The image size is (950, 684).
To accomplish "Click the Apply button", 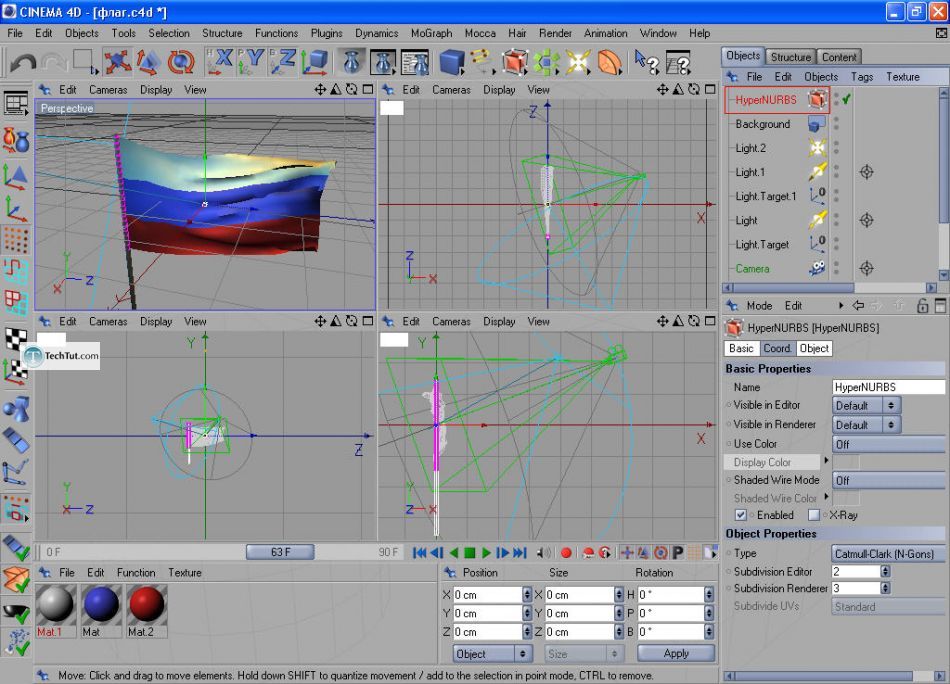I will (676, 654).
